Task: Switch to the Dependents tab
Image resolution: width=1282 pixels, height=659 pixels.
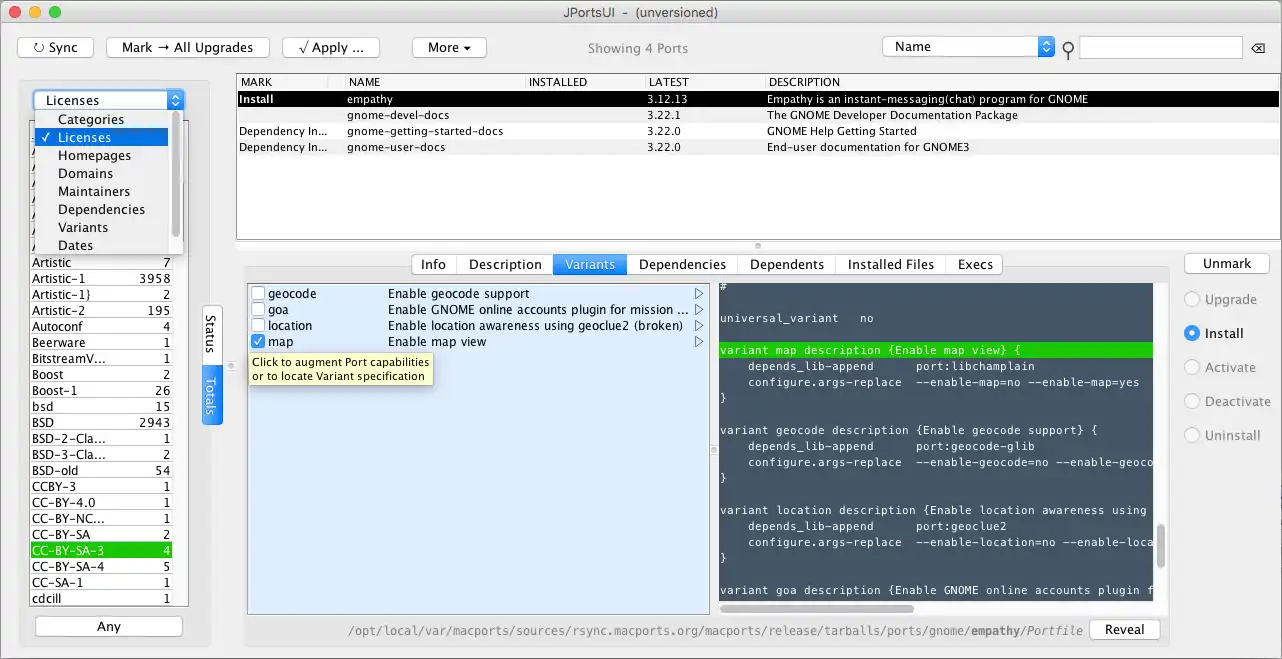Action: tap(787, 264)
